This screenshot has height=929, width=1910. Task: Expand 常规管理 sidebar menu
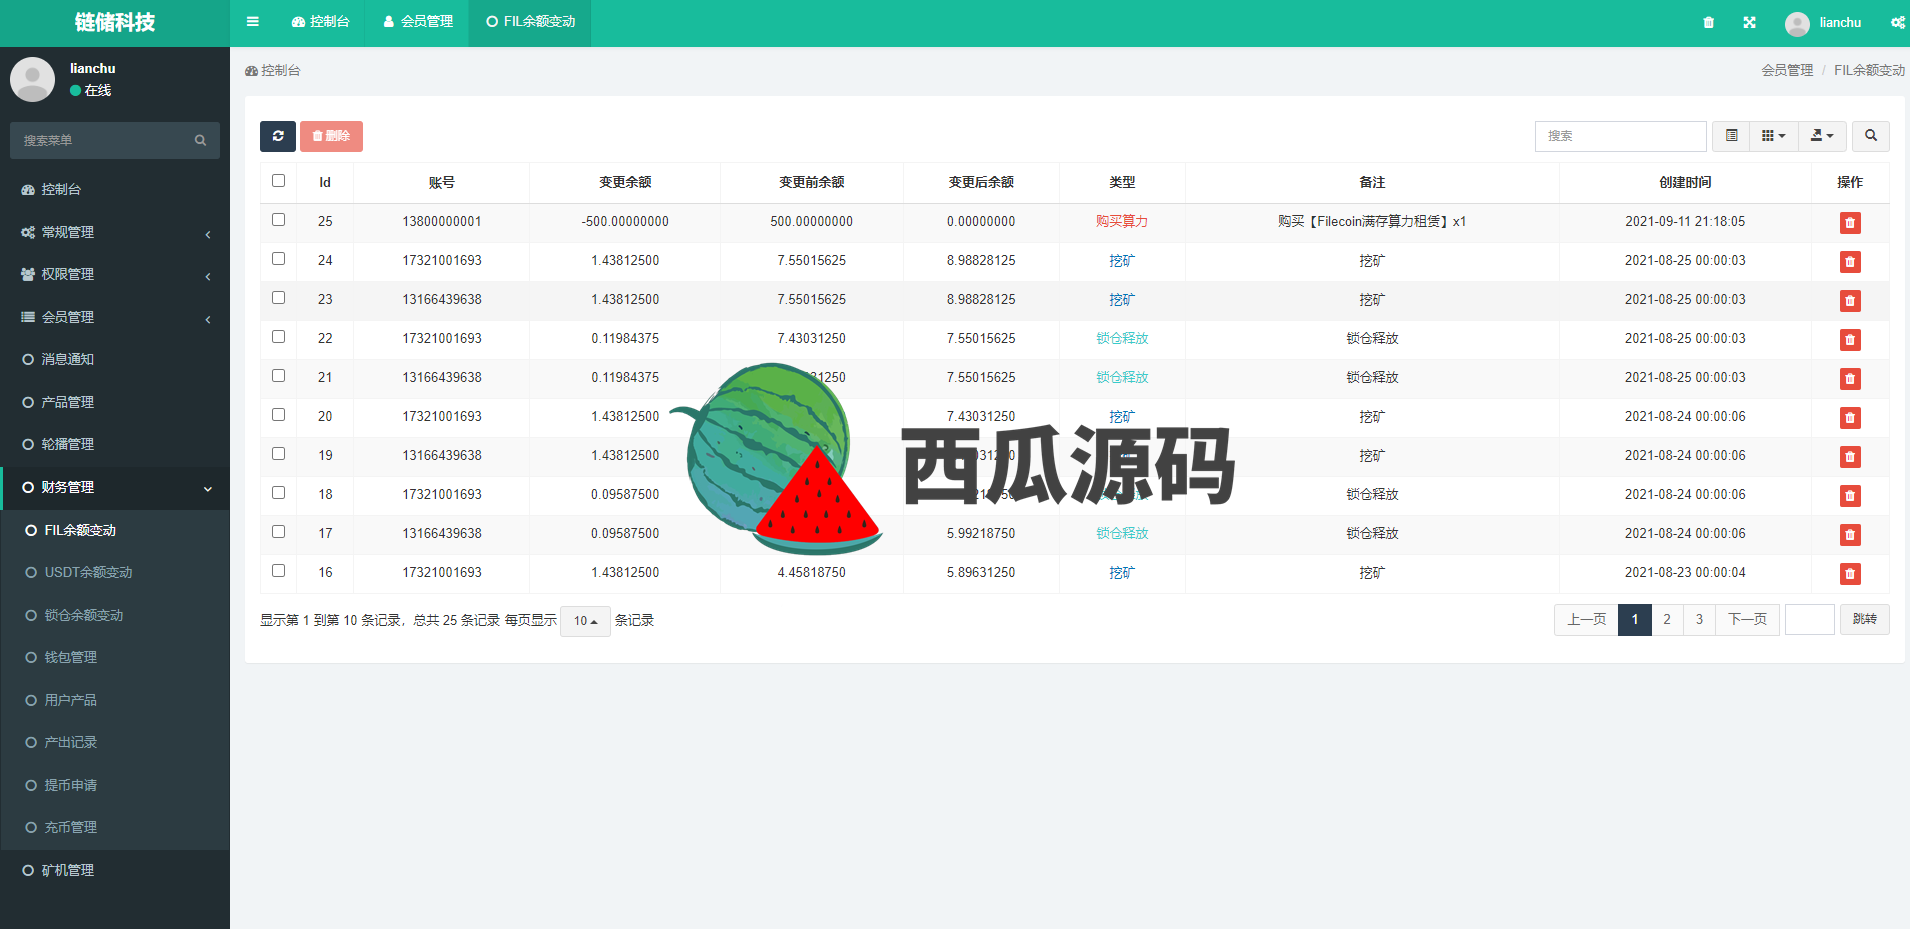[115, 232]
